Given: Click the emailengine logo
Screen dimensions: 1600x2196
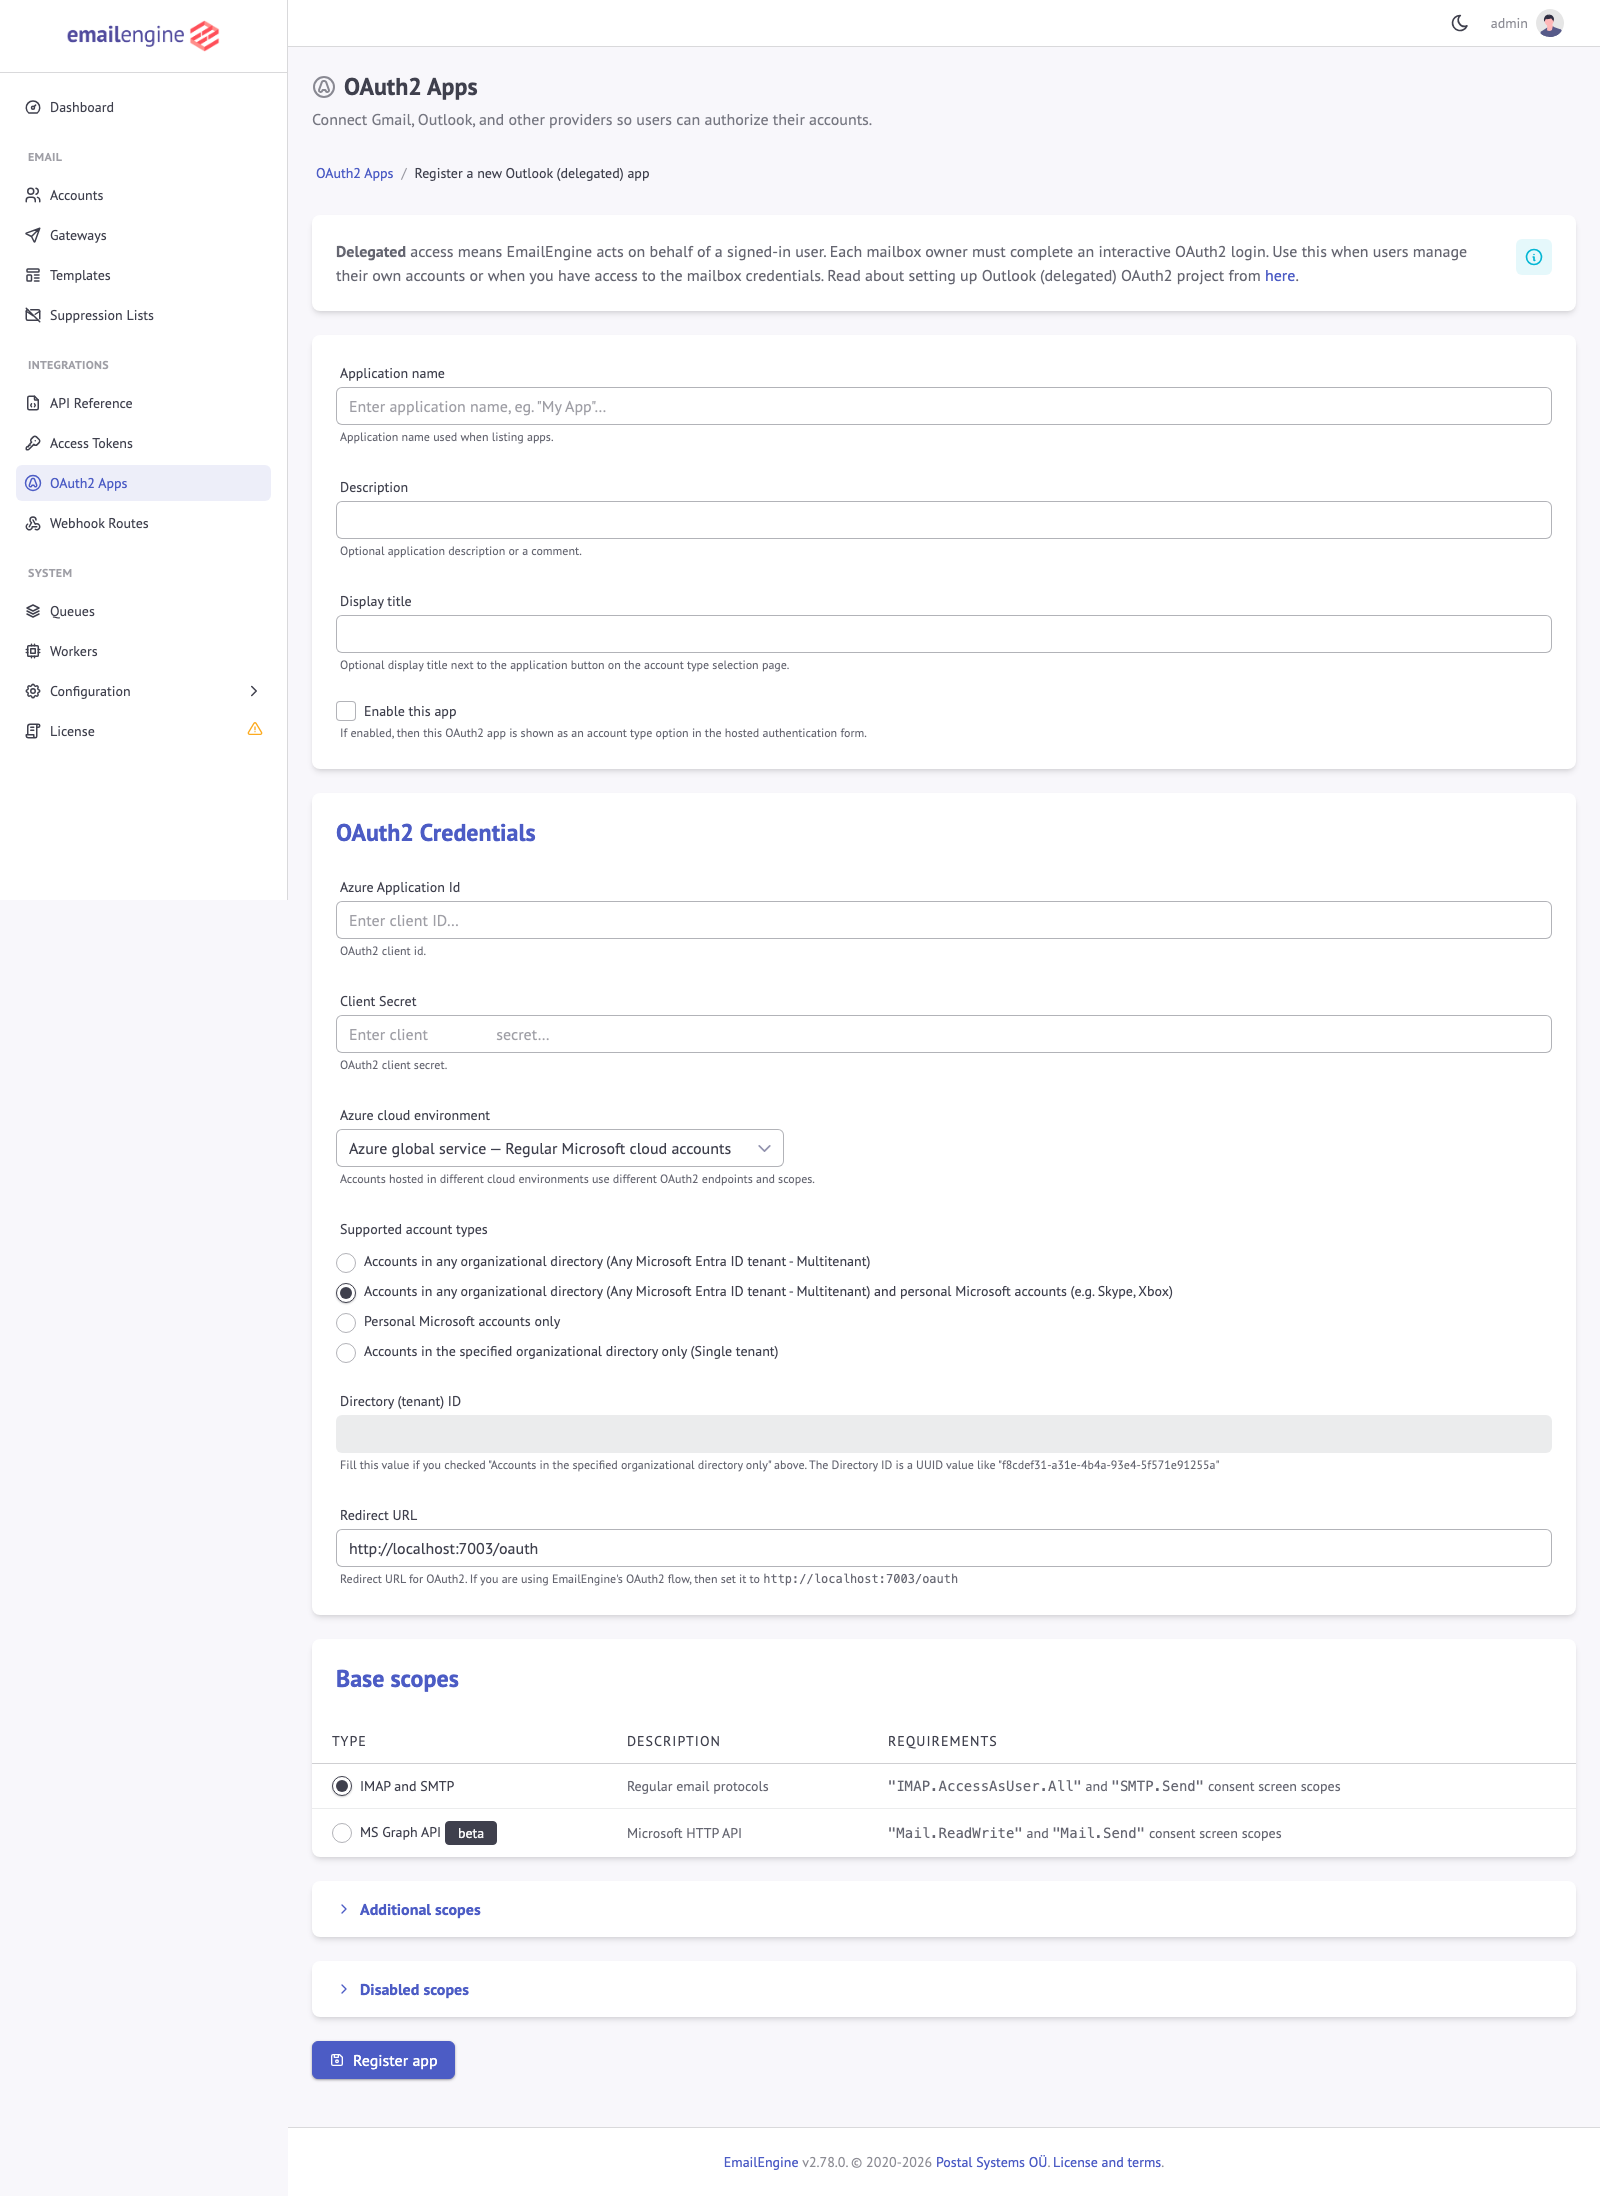Looking at the screenshot, I should pyautogui.click(x=143, y=35).
